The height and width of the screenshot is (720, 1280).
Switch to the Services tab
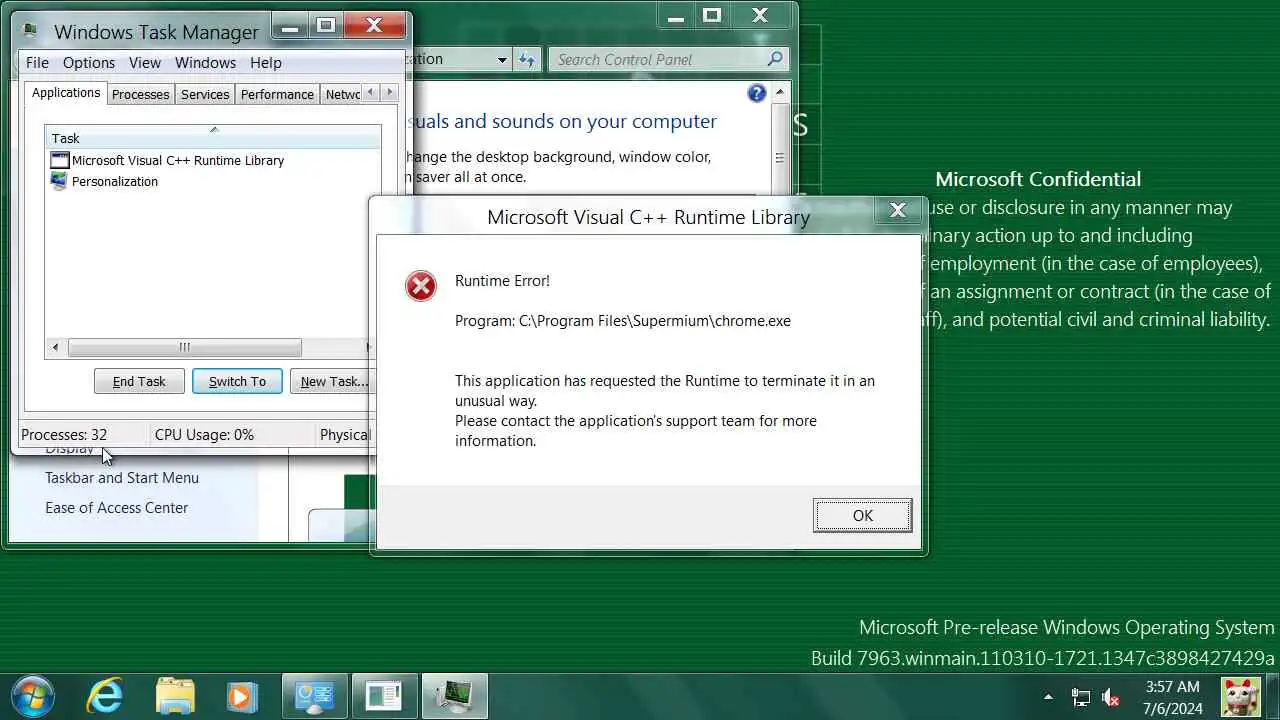coord(205,94)
